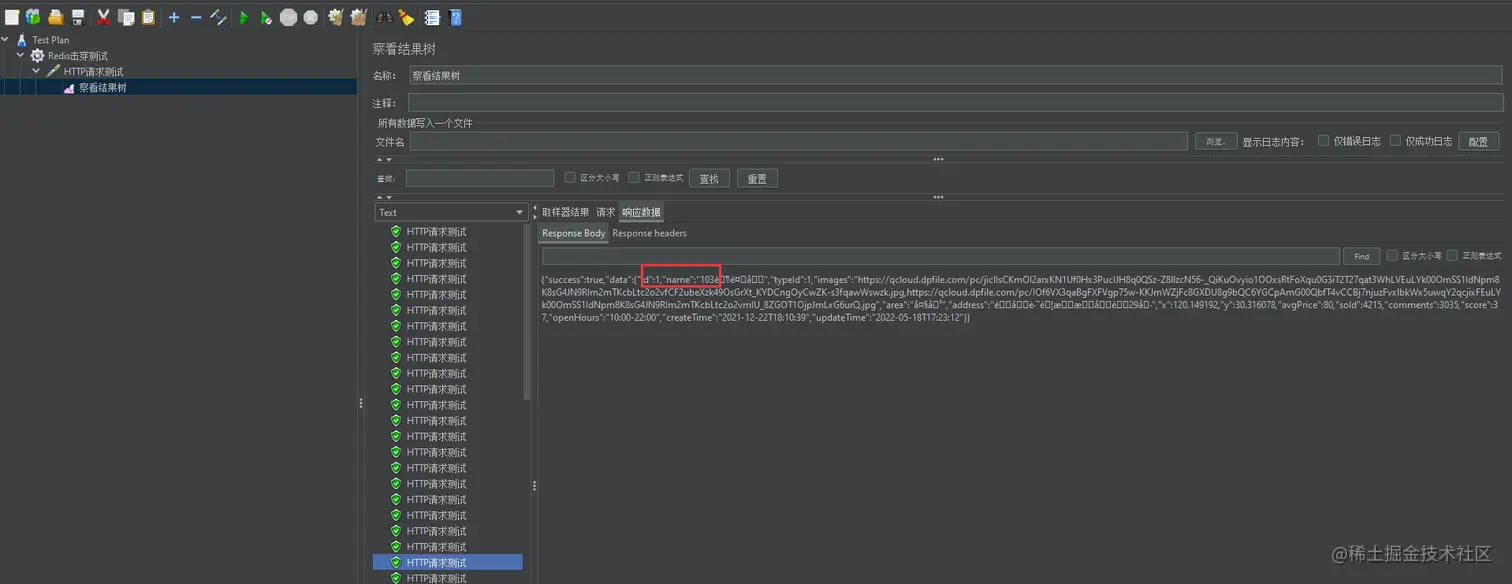Start the test with green play icon

[244, 17]
